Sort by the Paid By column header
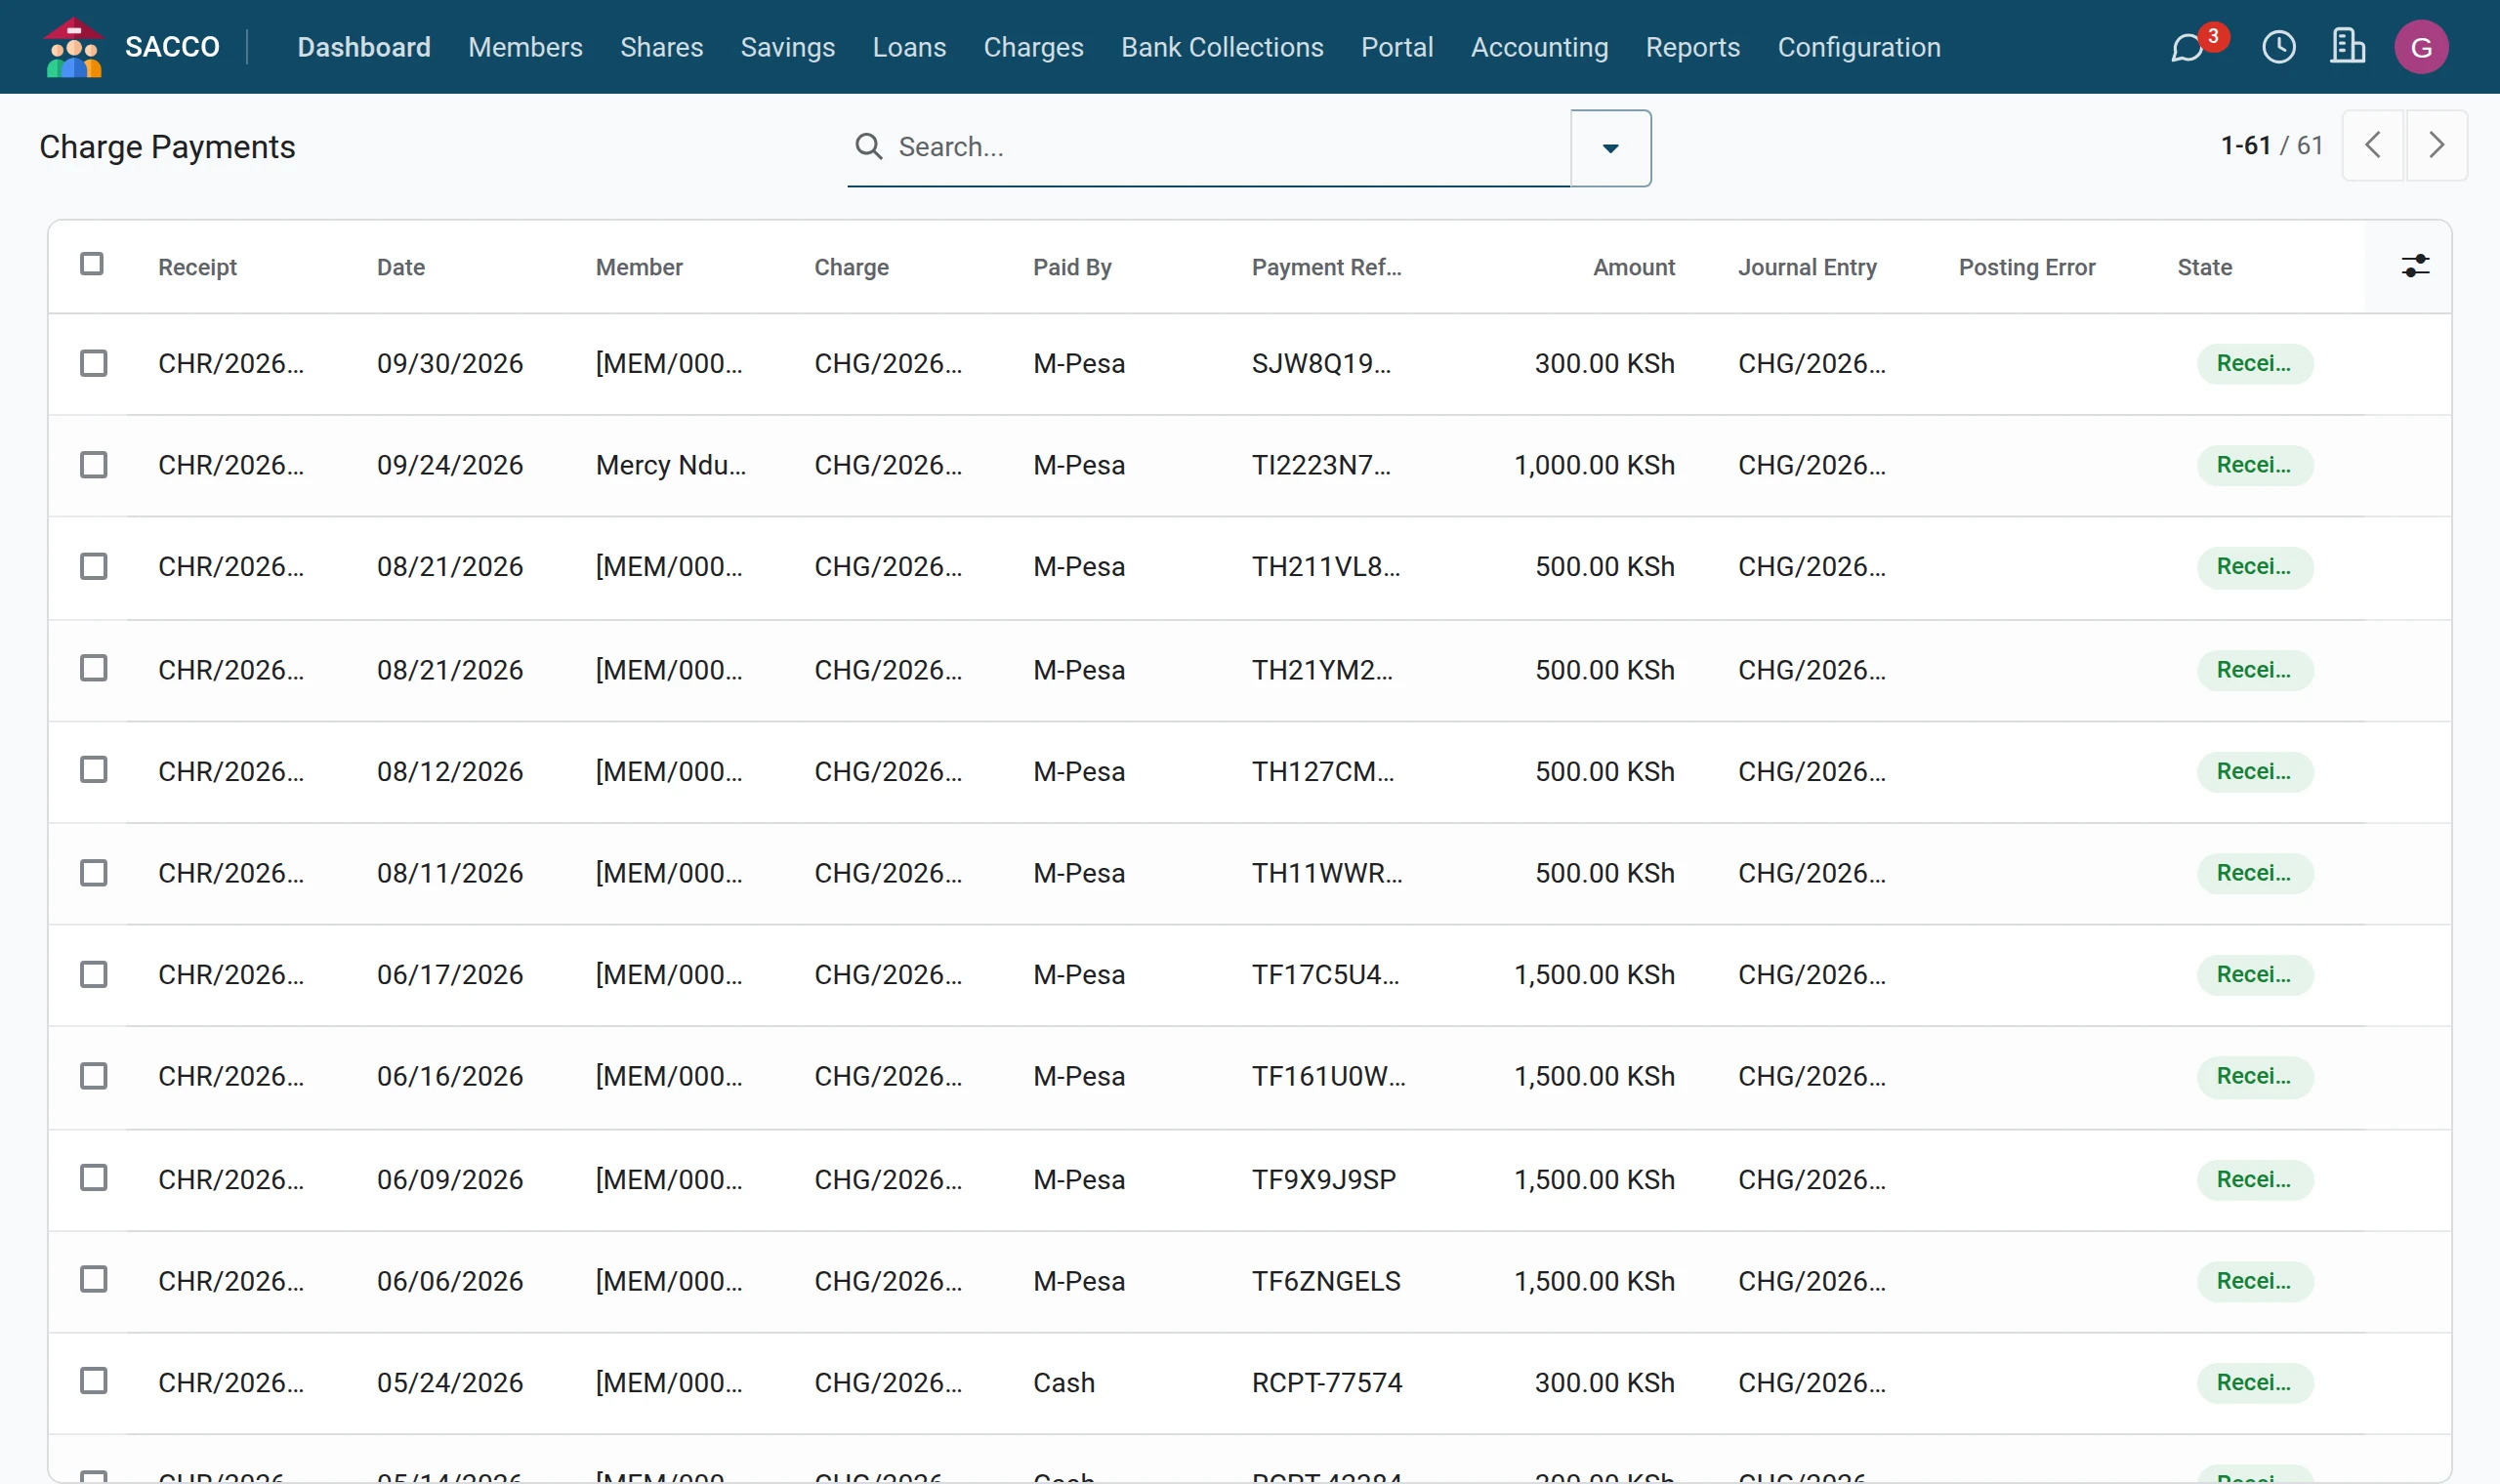Image resolution: width=2500 pixels, height=1484 pixels. click(1072, 267)
